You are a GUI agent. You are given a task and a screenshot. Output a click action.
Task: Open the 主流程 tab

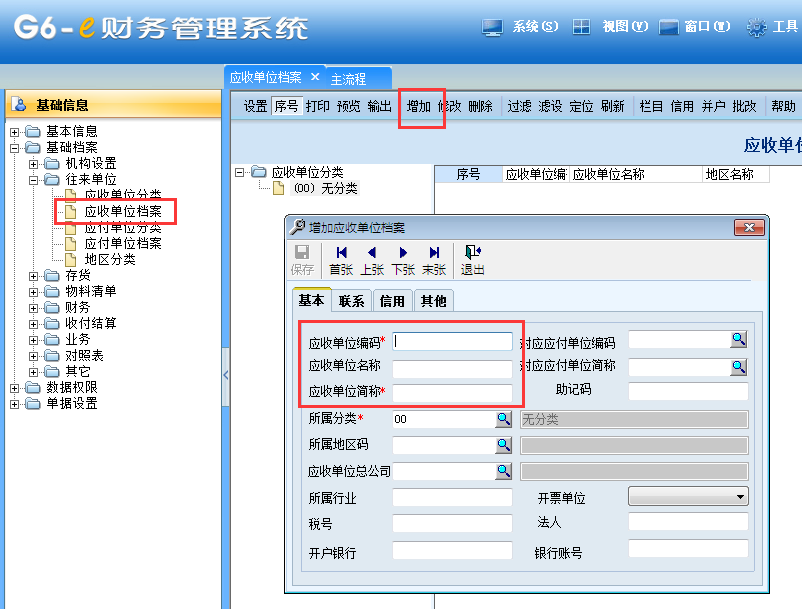[x=348, y=78]
